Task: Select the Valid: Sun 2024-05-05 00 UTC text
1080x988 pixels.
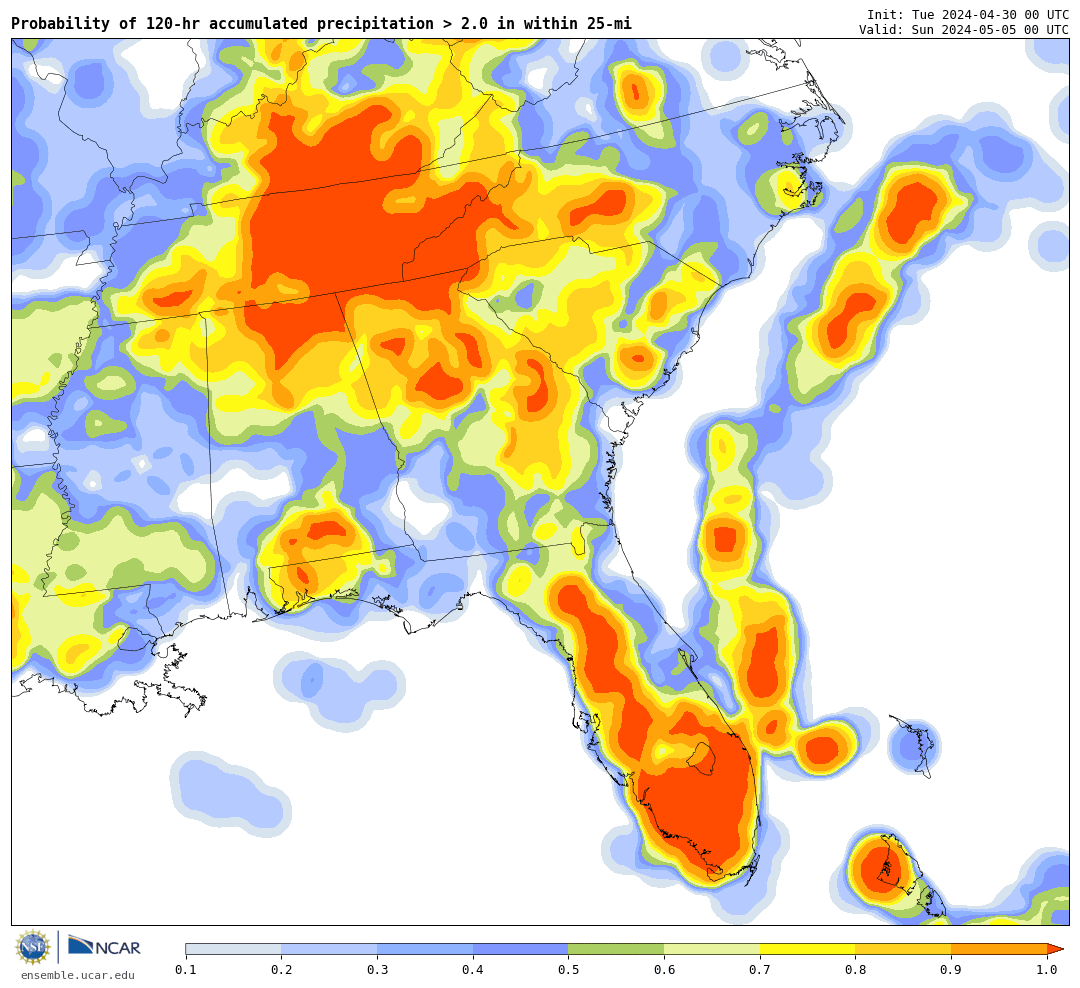Action: click(964, 30)
